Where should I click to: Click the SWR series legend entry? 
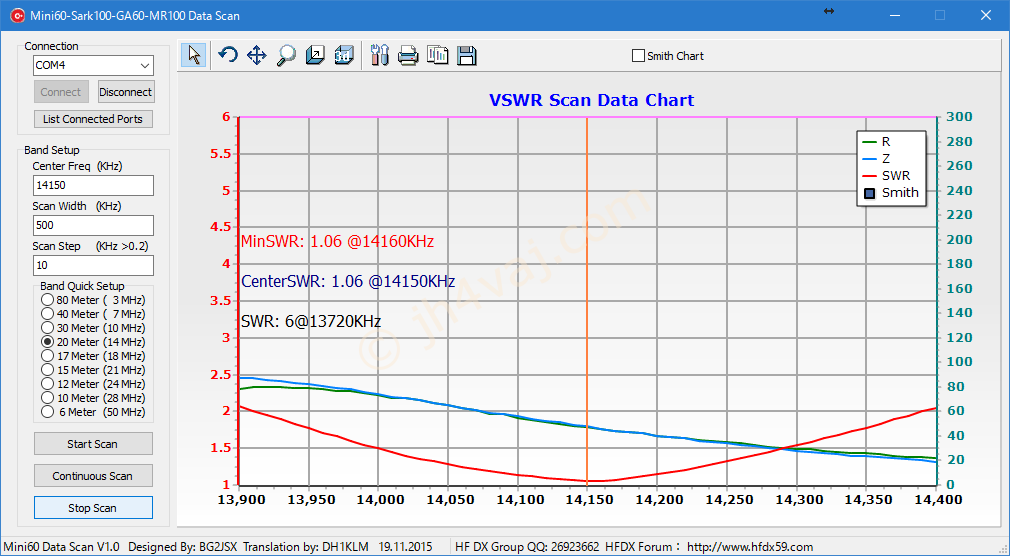(x=886, y=175)
